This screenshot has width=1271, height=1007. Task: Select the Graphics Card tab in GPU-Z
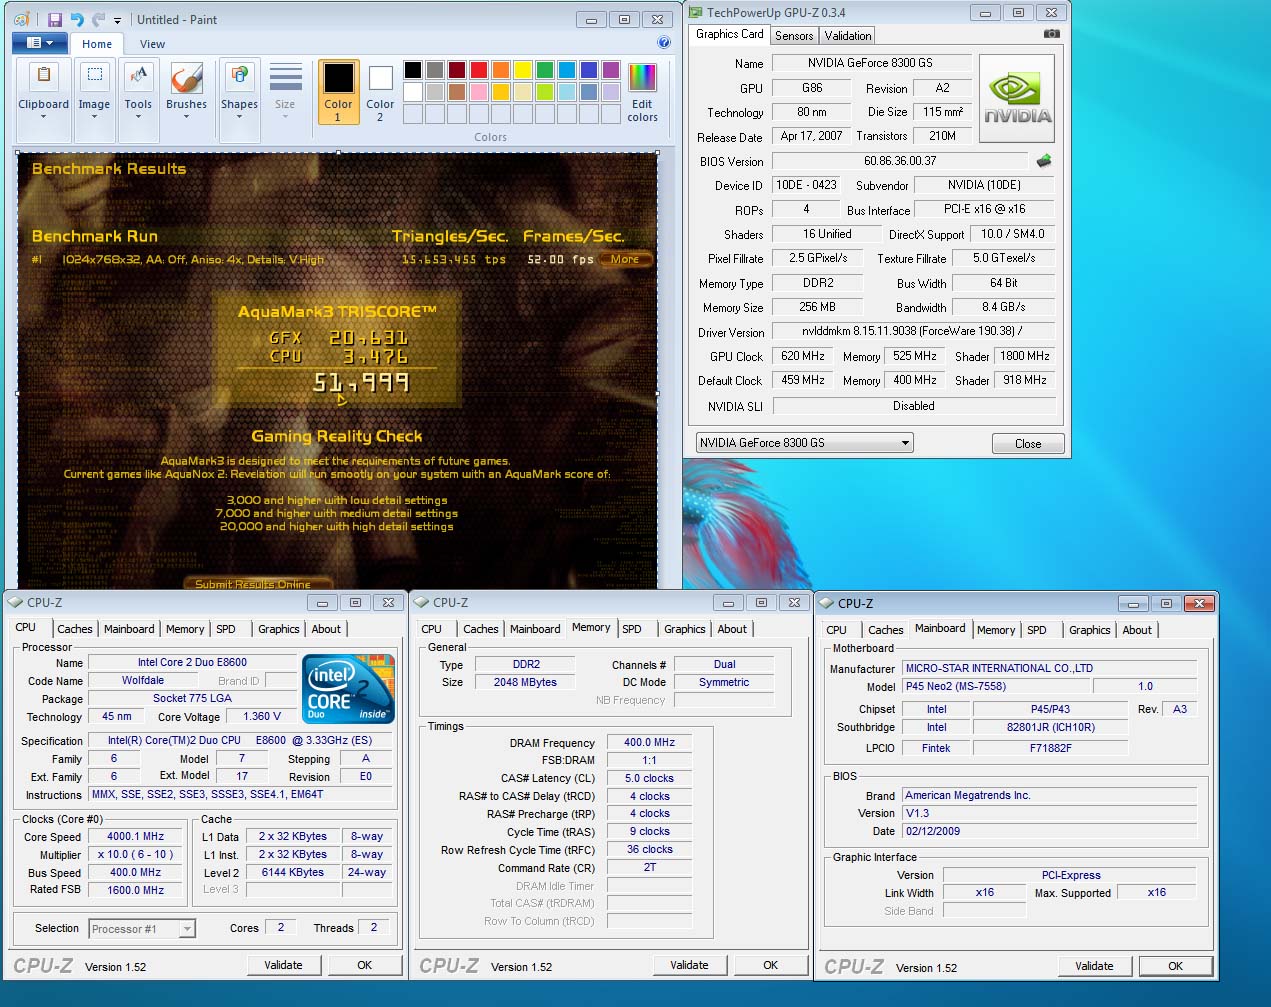click(730, 34)
